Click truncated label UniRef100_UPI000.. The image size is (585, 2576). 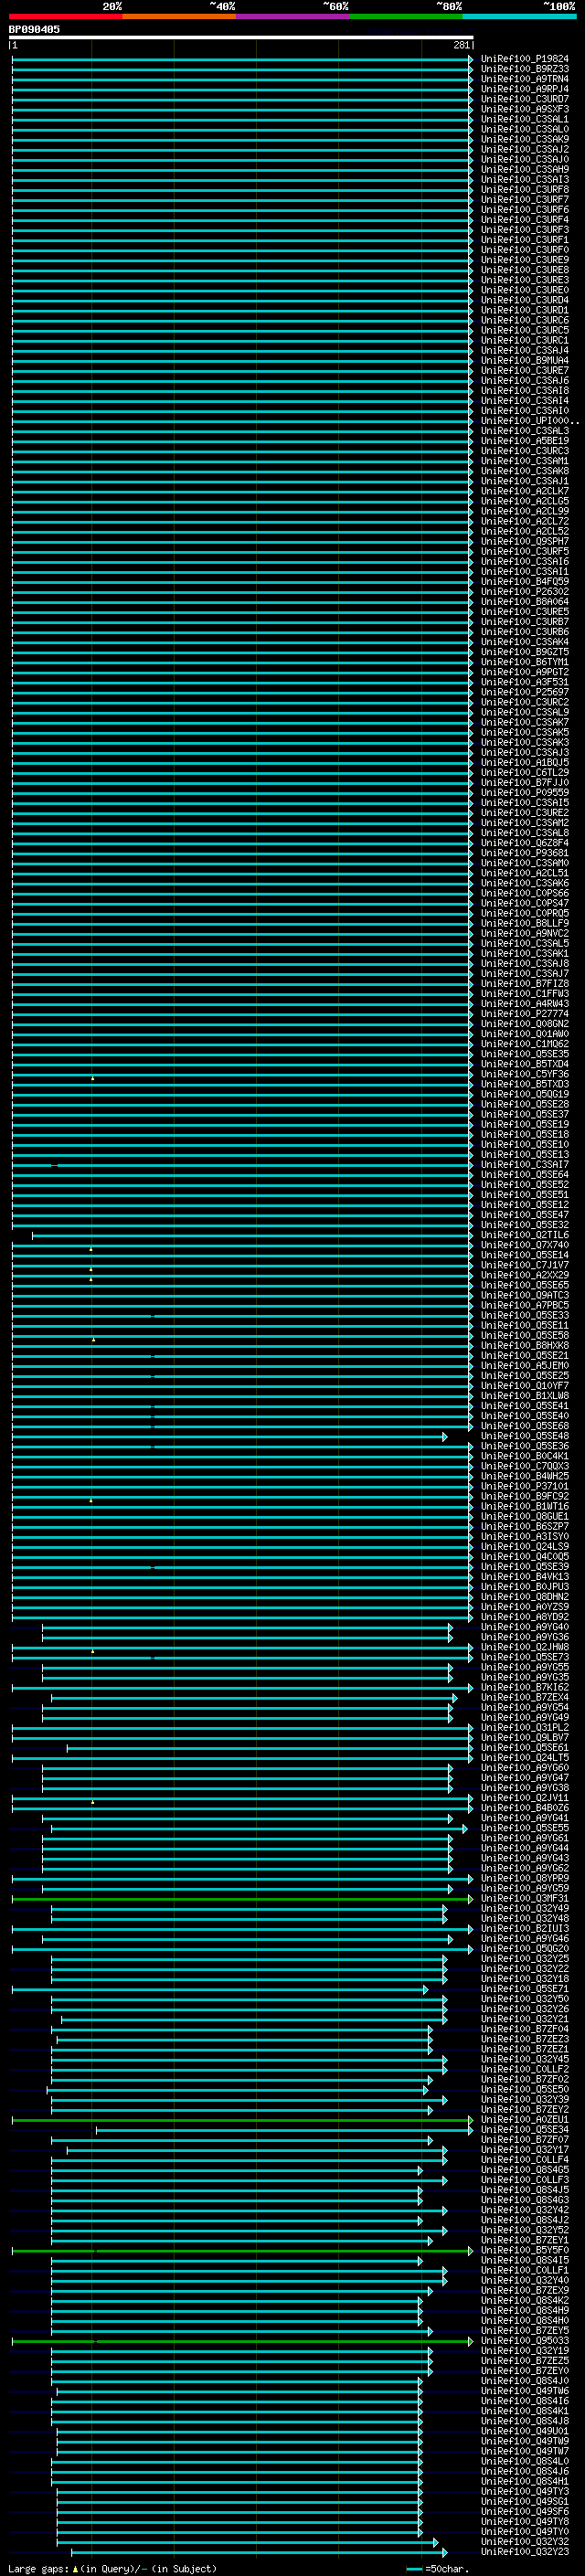click(528, 421)
